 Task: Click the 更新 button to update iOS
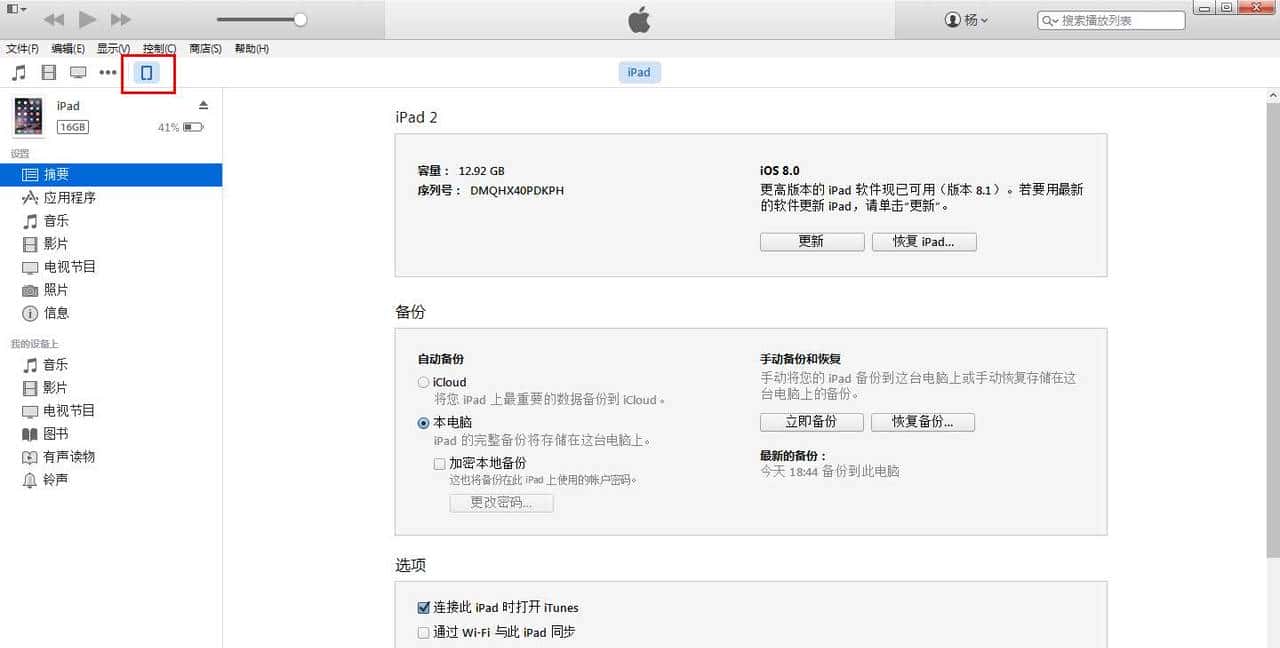[811, 242]
